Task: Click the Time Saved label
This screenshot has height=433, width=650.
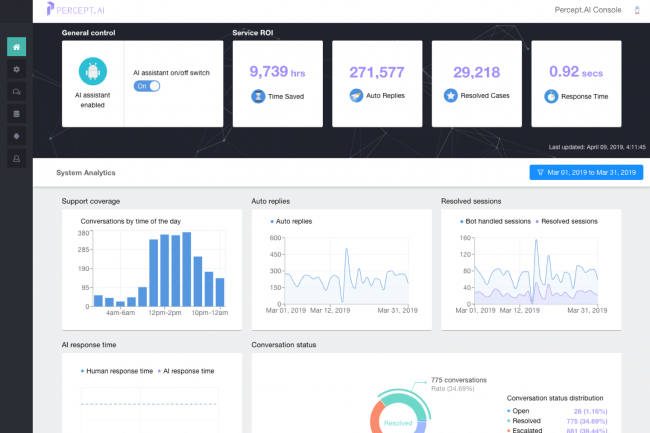Action: [286, 96]
